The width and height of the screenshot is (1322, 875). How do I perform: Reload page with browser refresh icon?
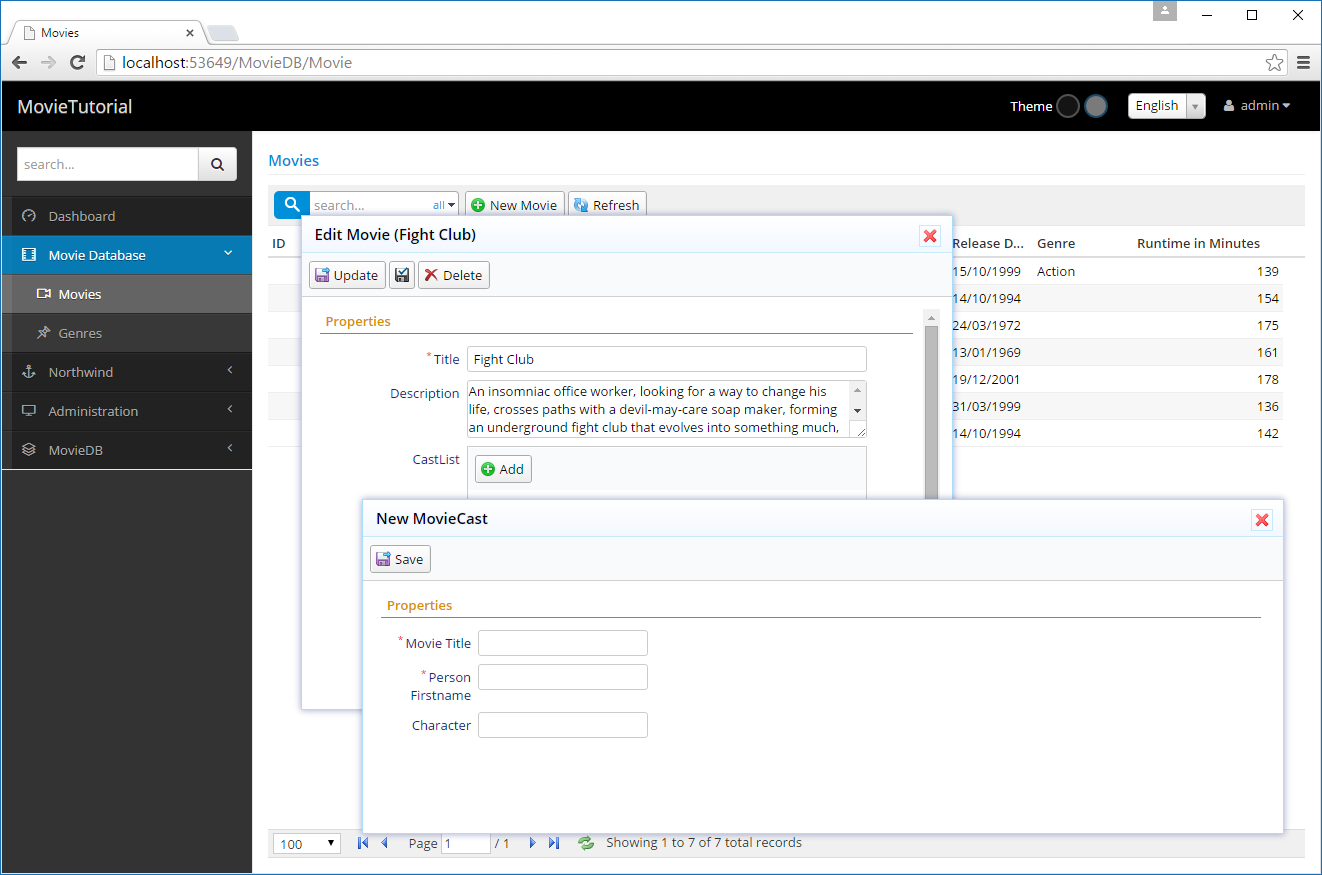(x=77, y=62)
